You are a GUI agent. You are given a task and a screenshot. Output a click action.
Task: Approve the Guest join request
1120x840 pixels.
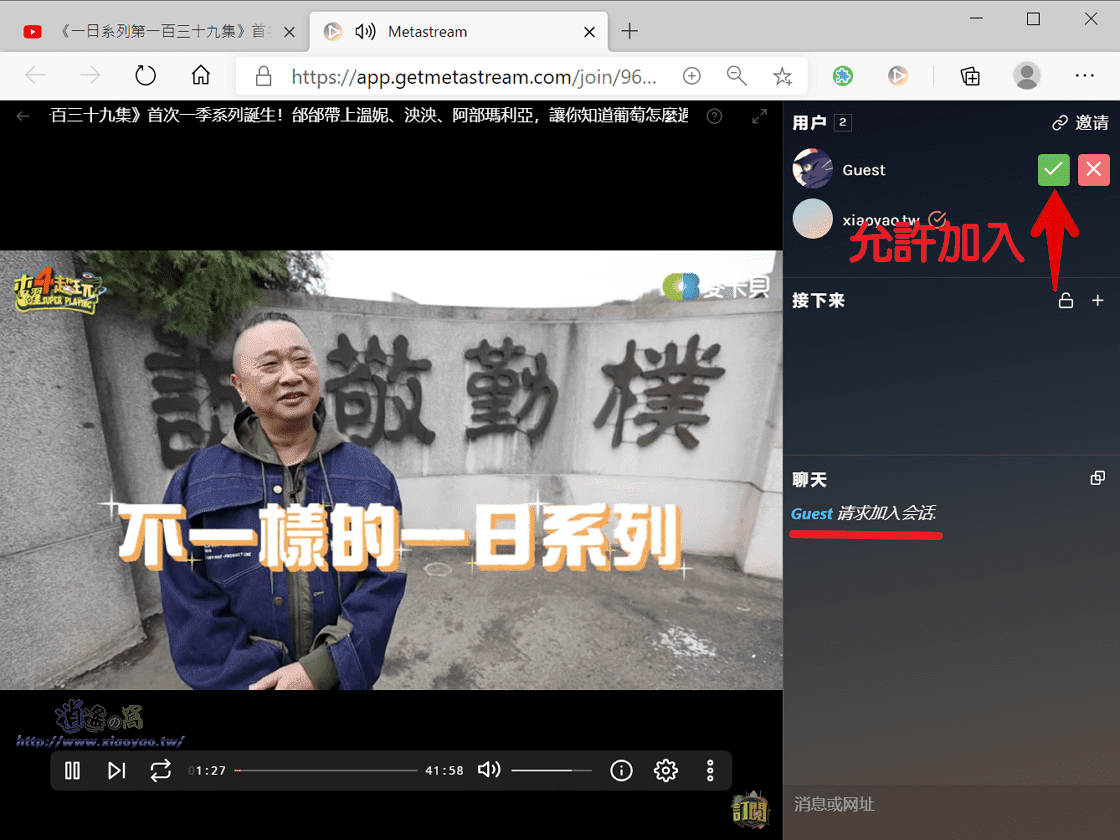pyautogui.click(x=1053, y=170)
